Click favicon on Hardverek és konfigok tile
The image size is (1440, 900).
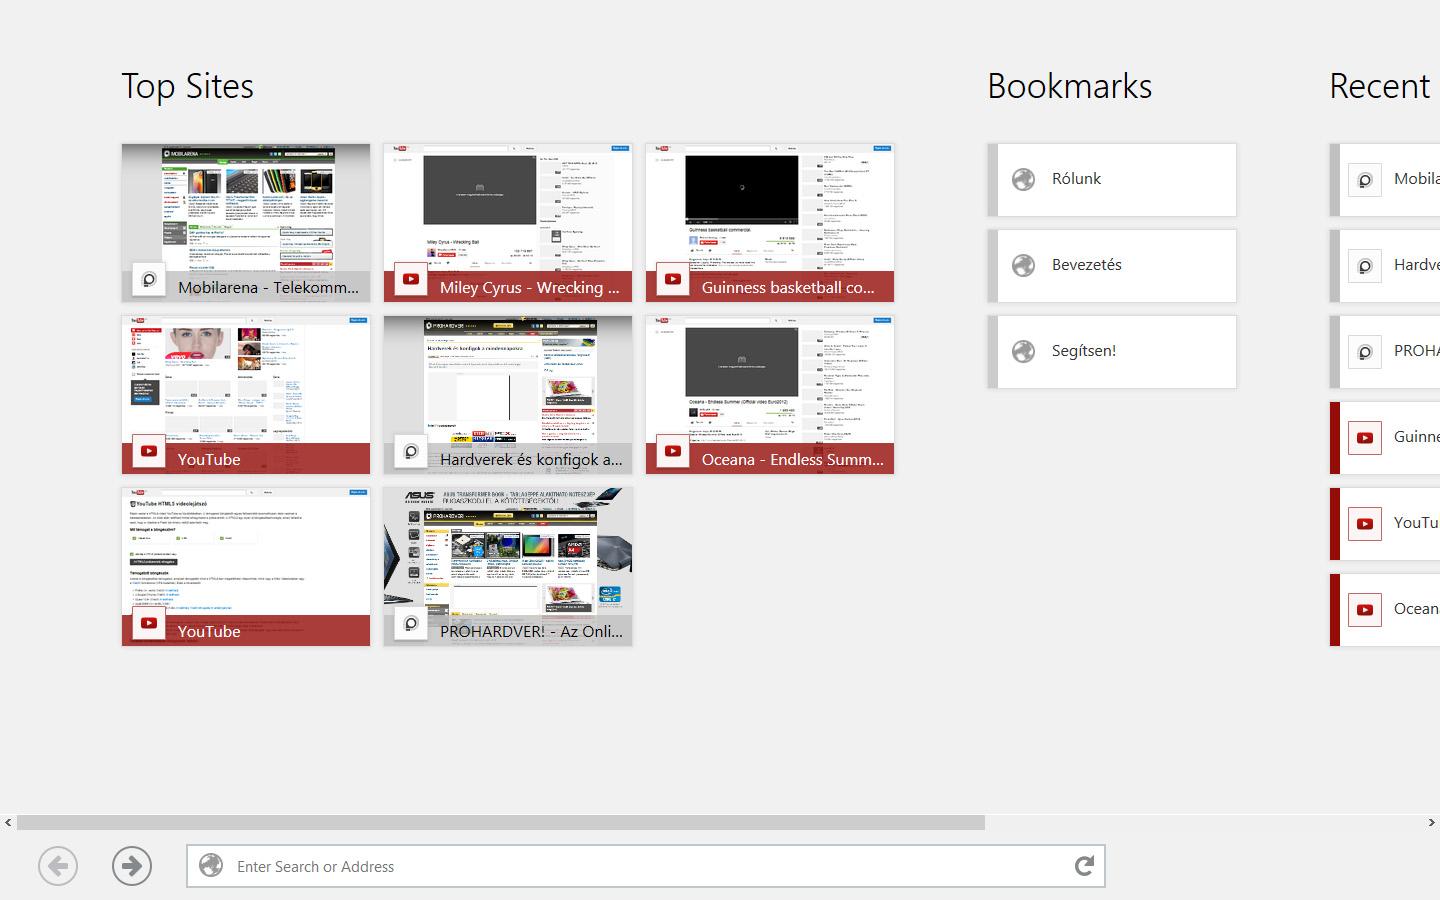411,451
